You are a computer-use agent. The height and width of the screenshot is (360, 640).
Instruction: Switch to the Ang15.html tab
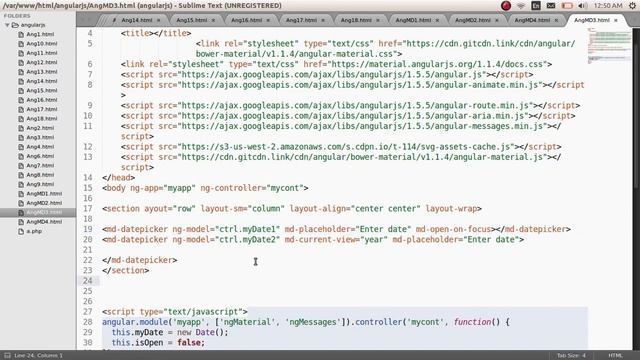pyautogui.click(x=191, y=20)
